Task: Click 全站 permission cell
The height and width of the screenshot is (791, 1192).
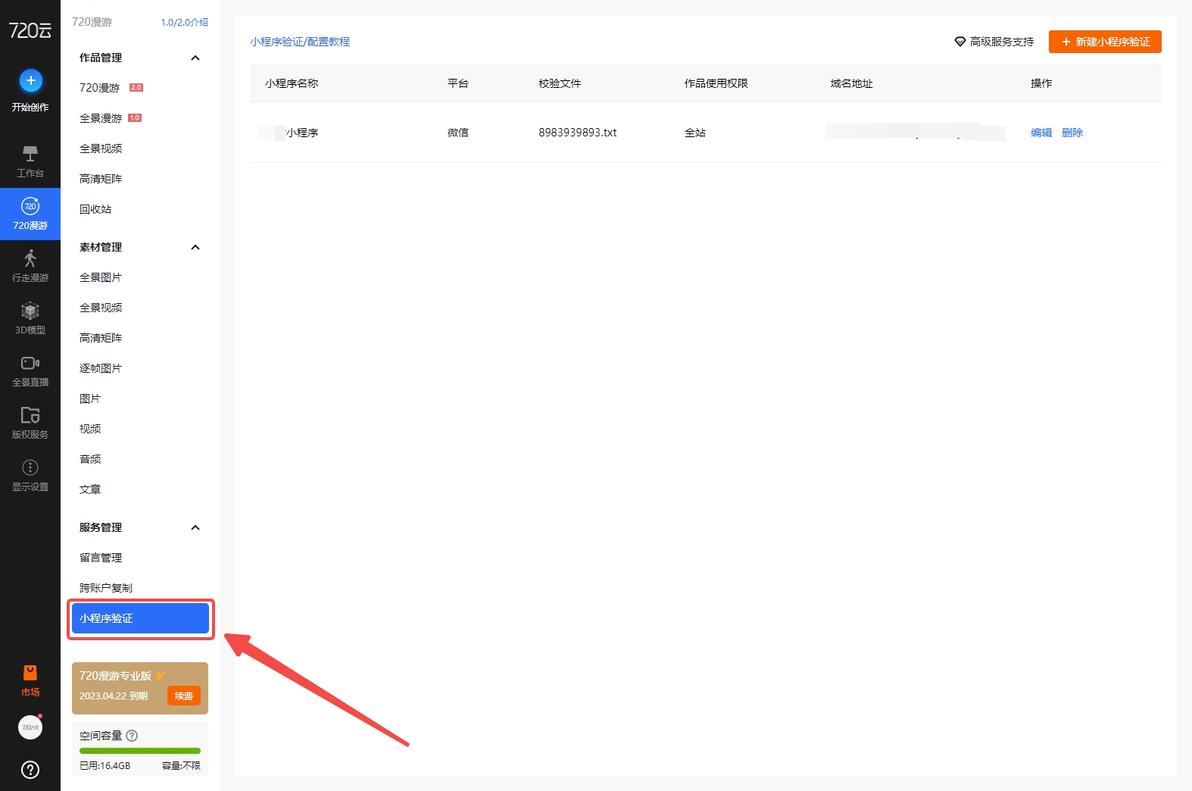Action: tap(695, 132)
